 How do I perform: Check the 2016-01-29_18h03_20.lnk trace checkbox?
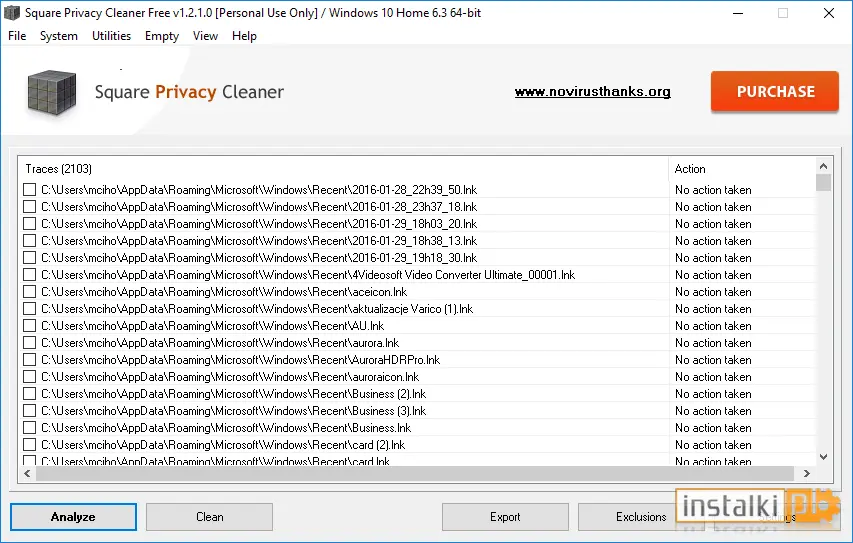pyautogui.click(x=29, y=224)
